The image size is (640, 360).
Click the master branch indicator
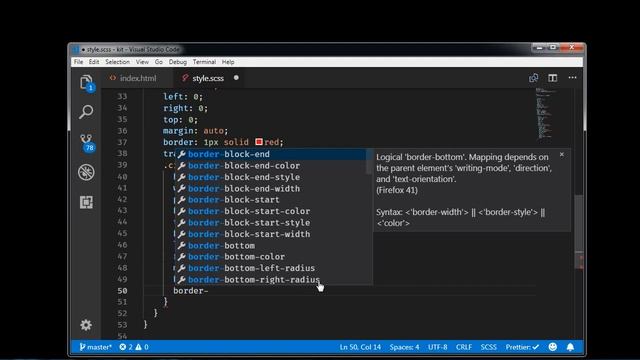[95, 347]
